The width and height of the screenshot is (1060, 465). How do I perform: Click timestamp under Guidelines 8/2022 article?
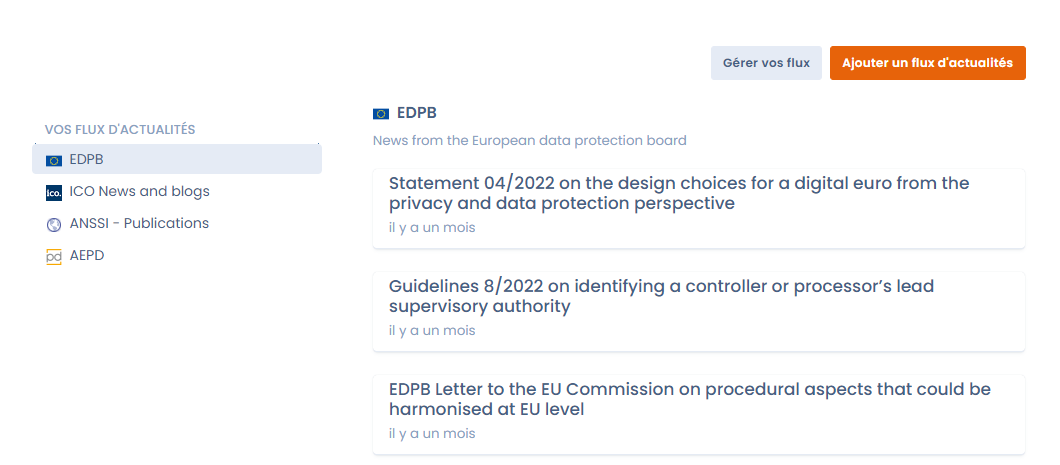tap(432, 331)
